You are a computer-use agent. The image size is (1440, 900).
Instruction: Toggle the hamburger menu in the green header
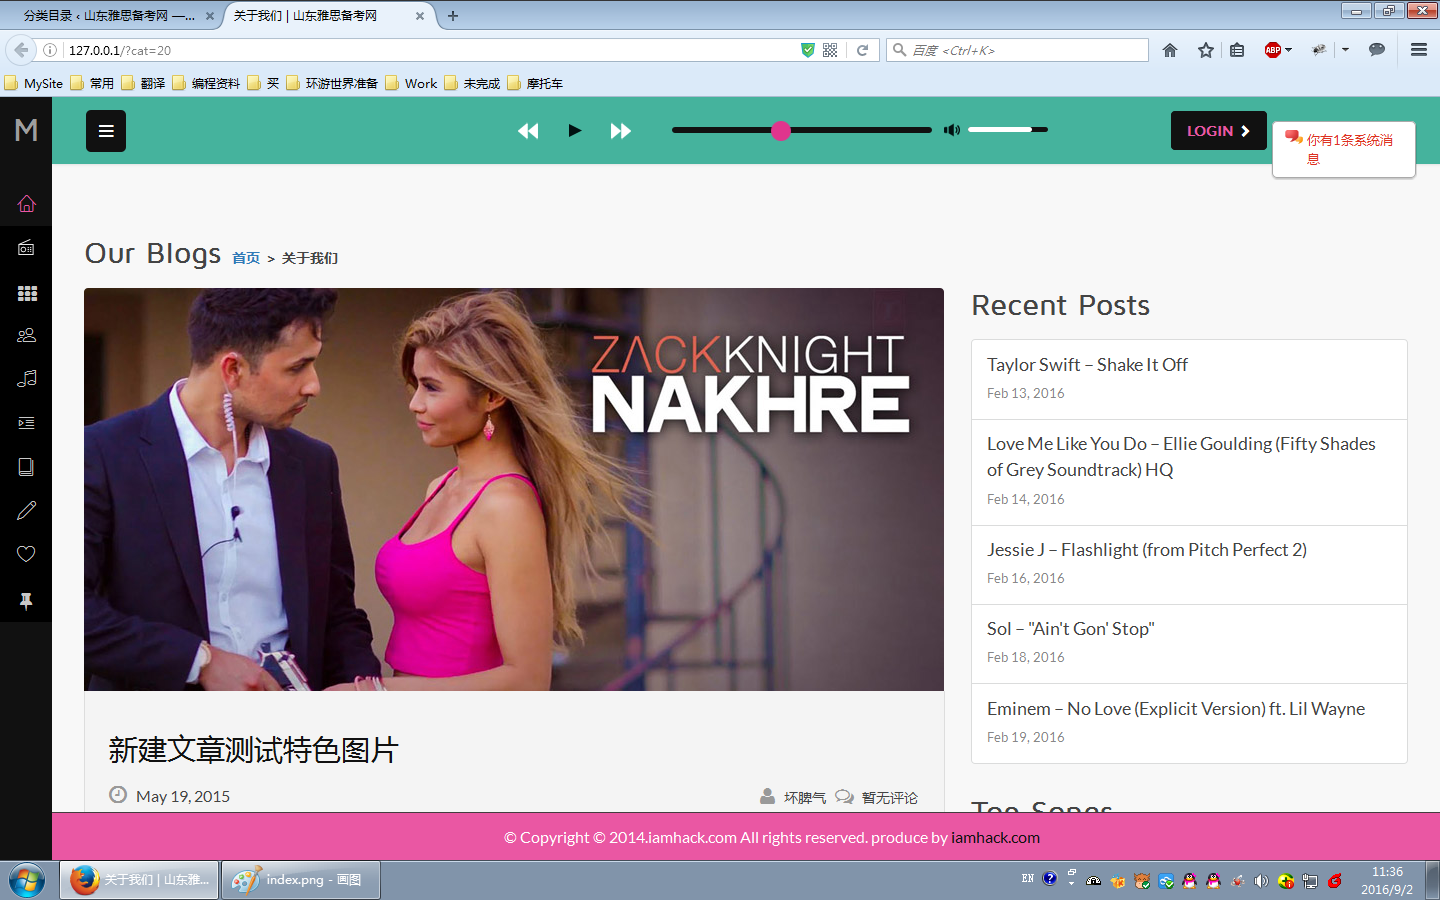pos(106,131)
